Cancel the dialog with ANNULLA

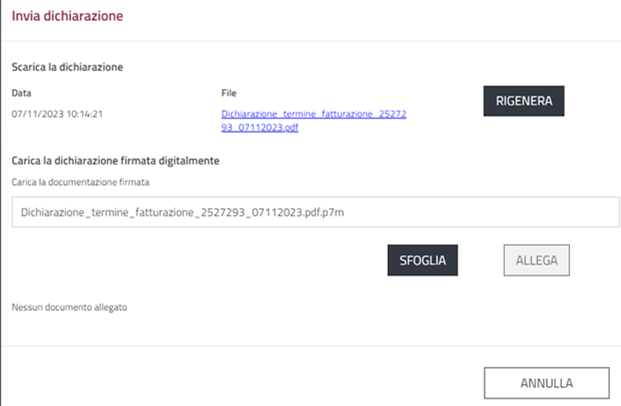545,383
